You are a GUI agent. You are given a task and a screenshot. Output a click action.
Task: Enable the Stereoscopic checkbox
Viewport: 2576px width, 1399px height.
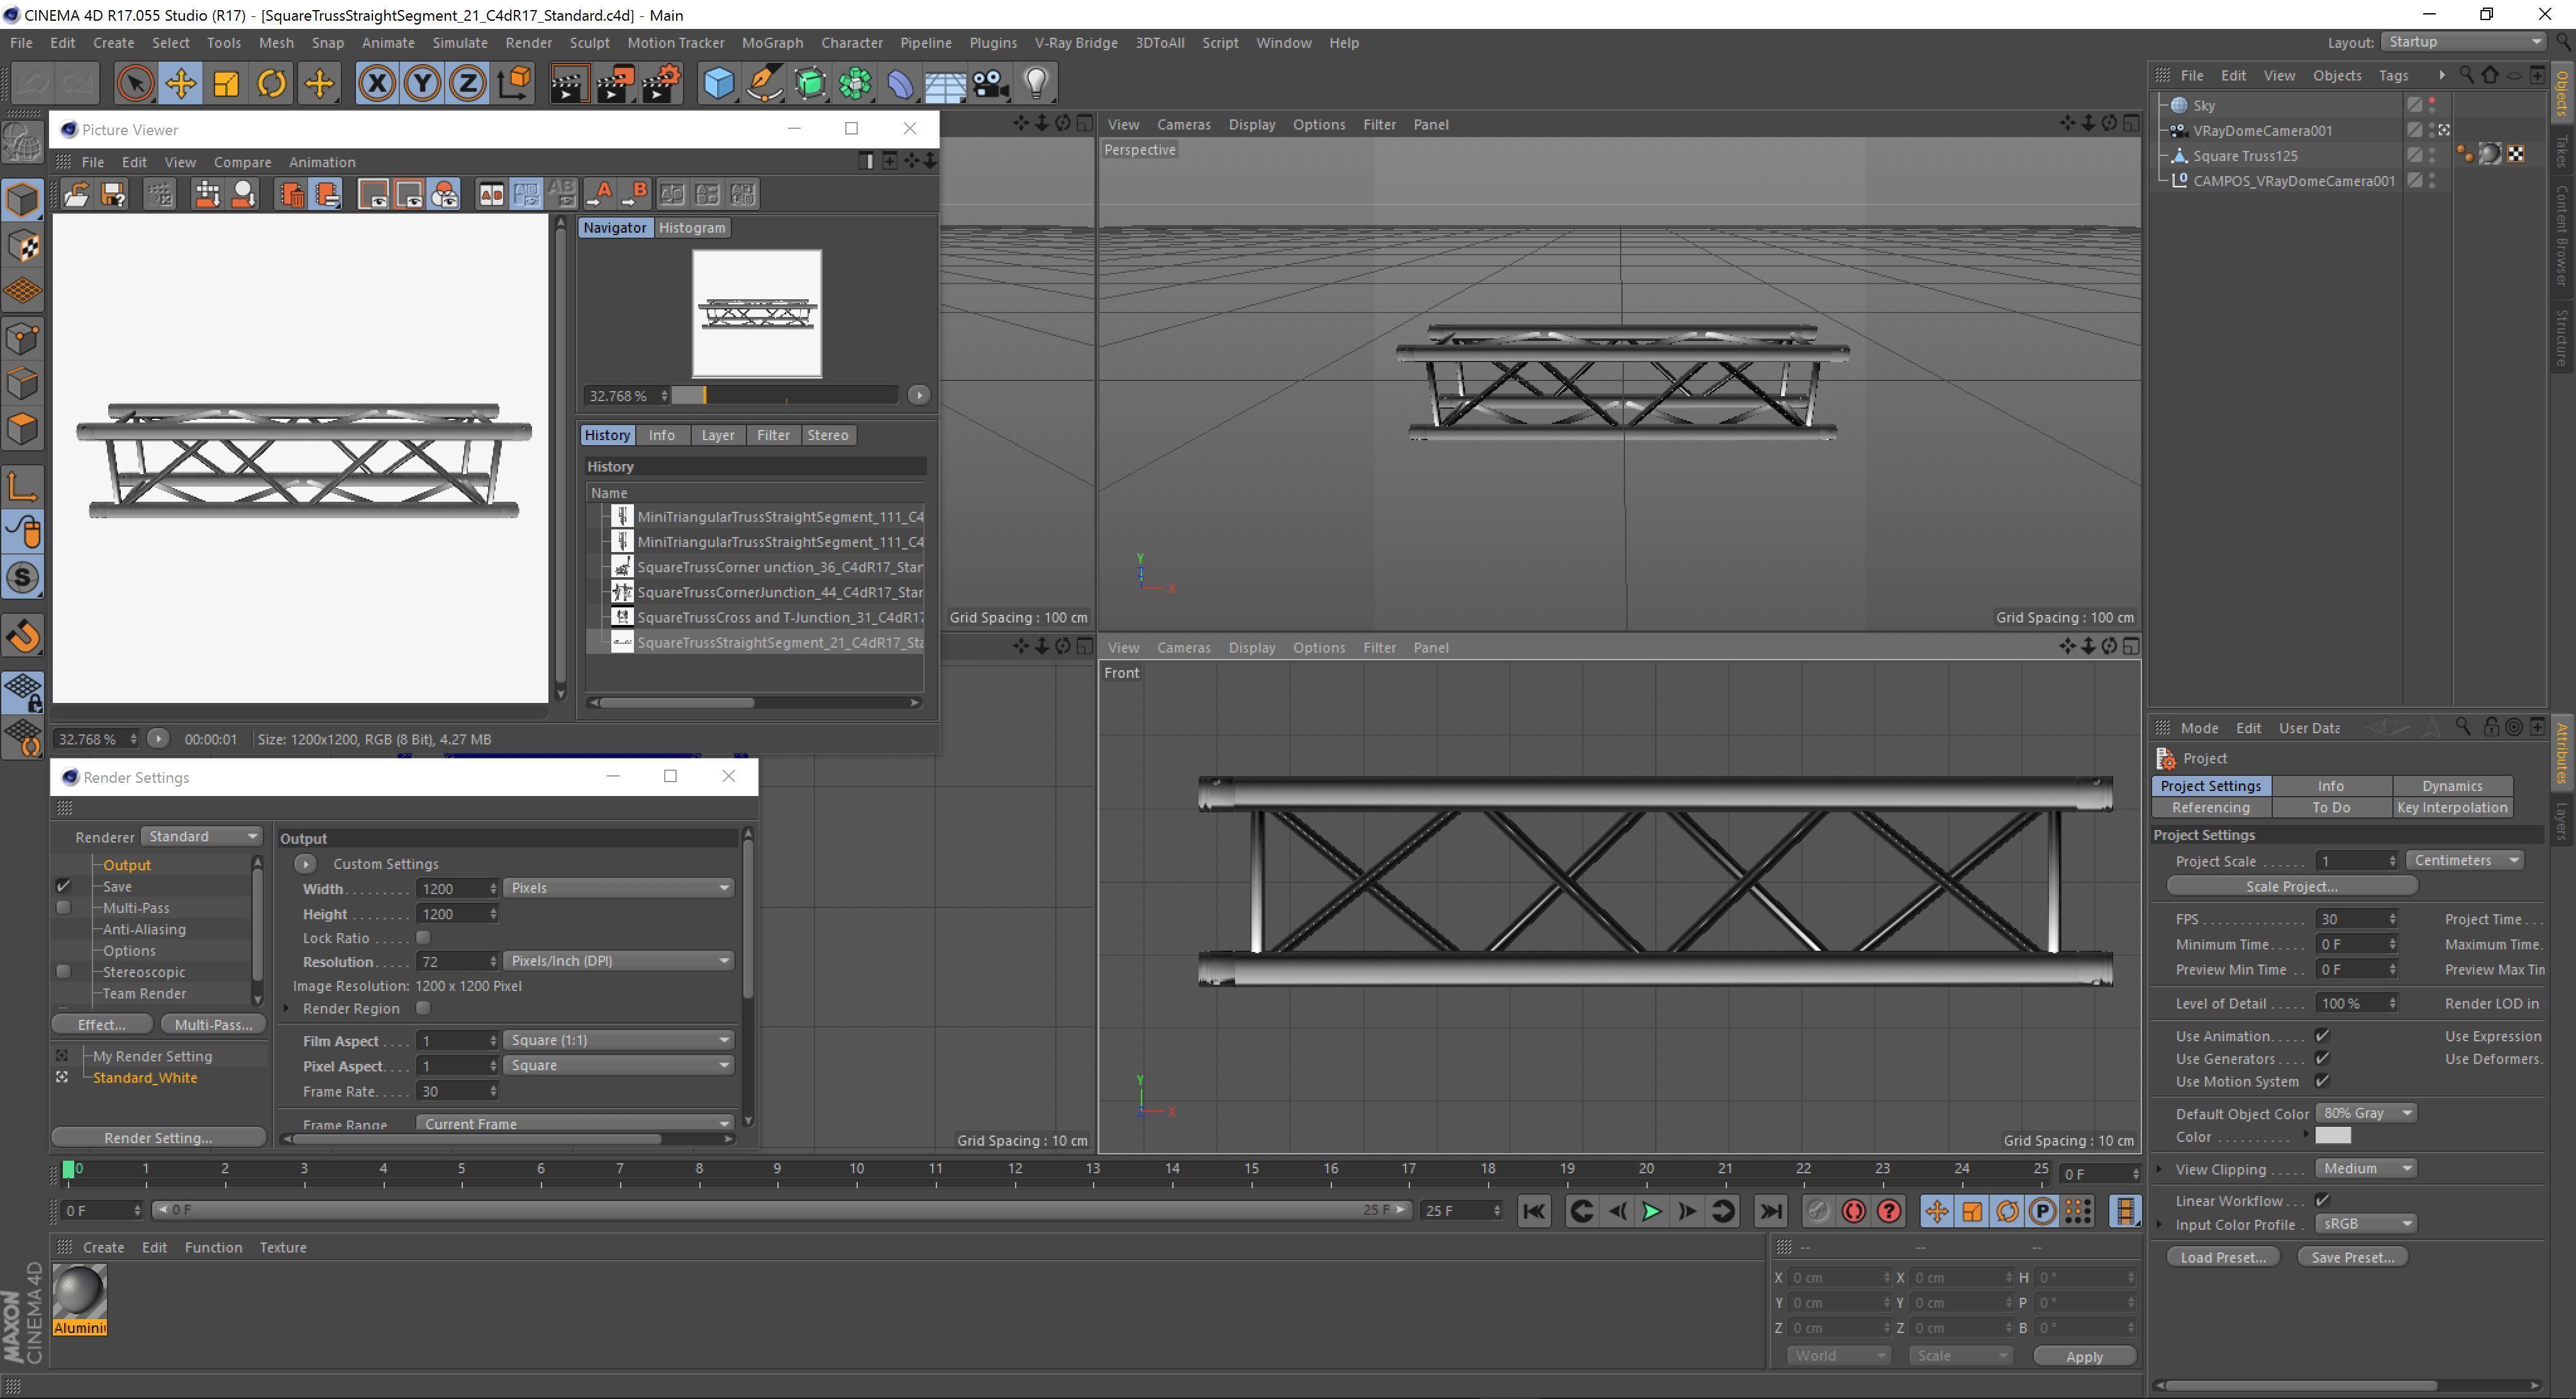pos(64,972)
